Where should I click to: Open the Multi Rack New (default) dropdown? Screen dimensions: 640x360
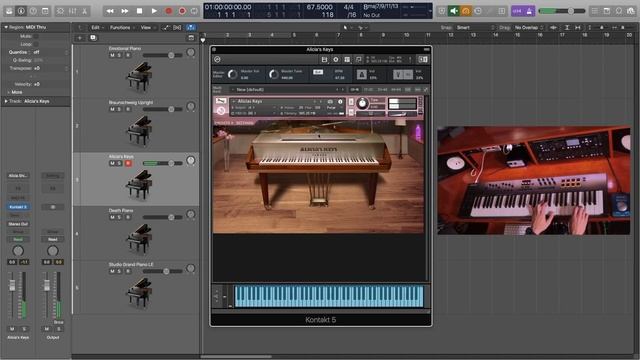point(287,89)
